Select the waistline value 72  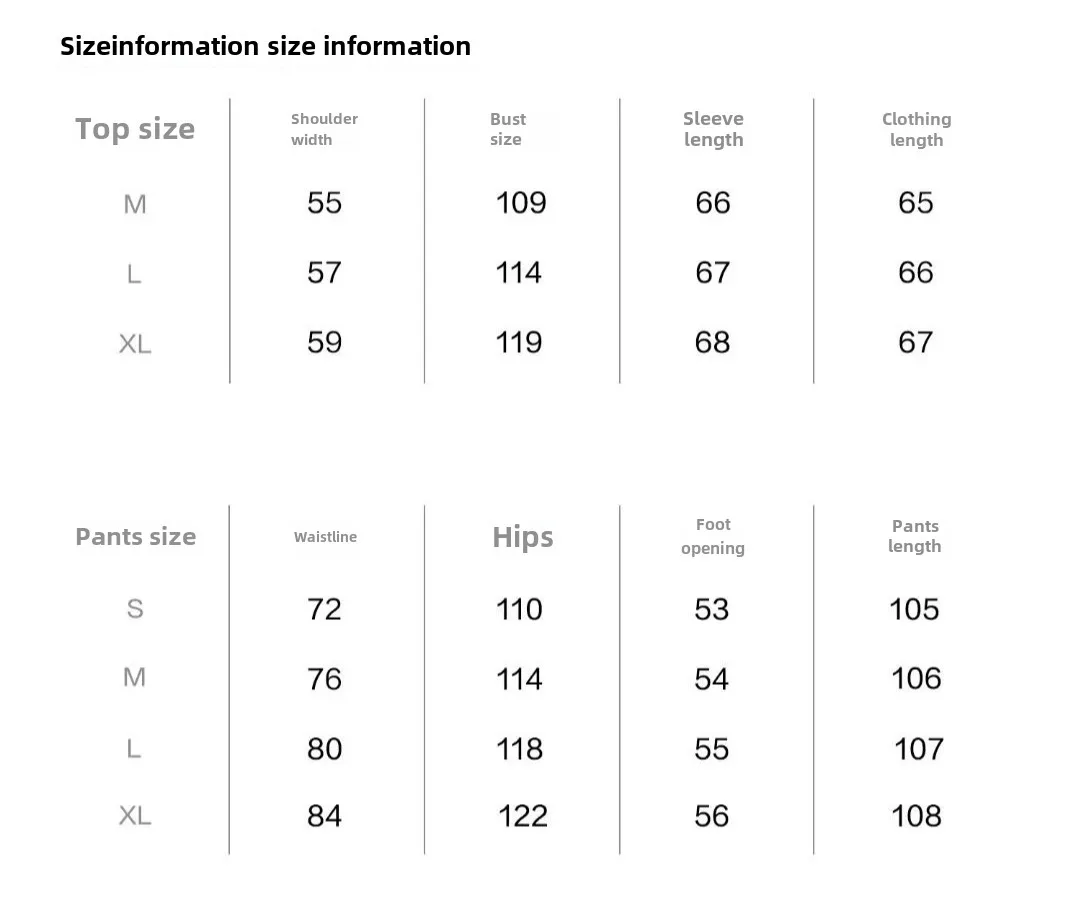pyautogui.click(x=324, y=609)
